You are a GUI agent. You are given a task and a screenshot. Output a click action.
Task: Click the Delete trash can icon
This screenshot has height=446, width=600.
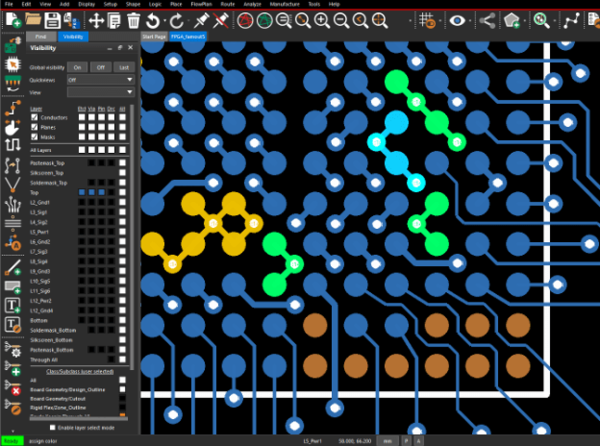point(133,20)
